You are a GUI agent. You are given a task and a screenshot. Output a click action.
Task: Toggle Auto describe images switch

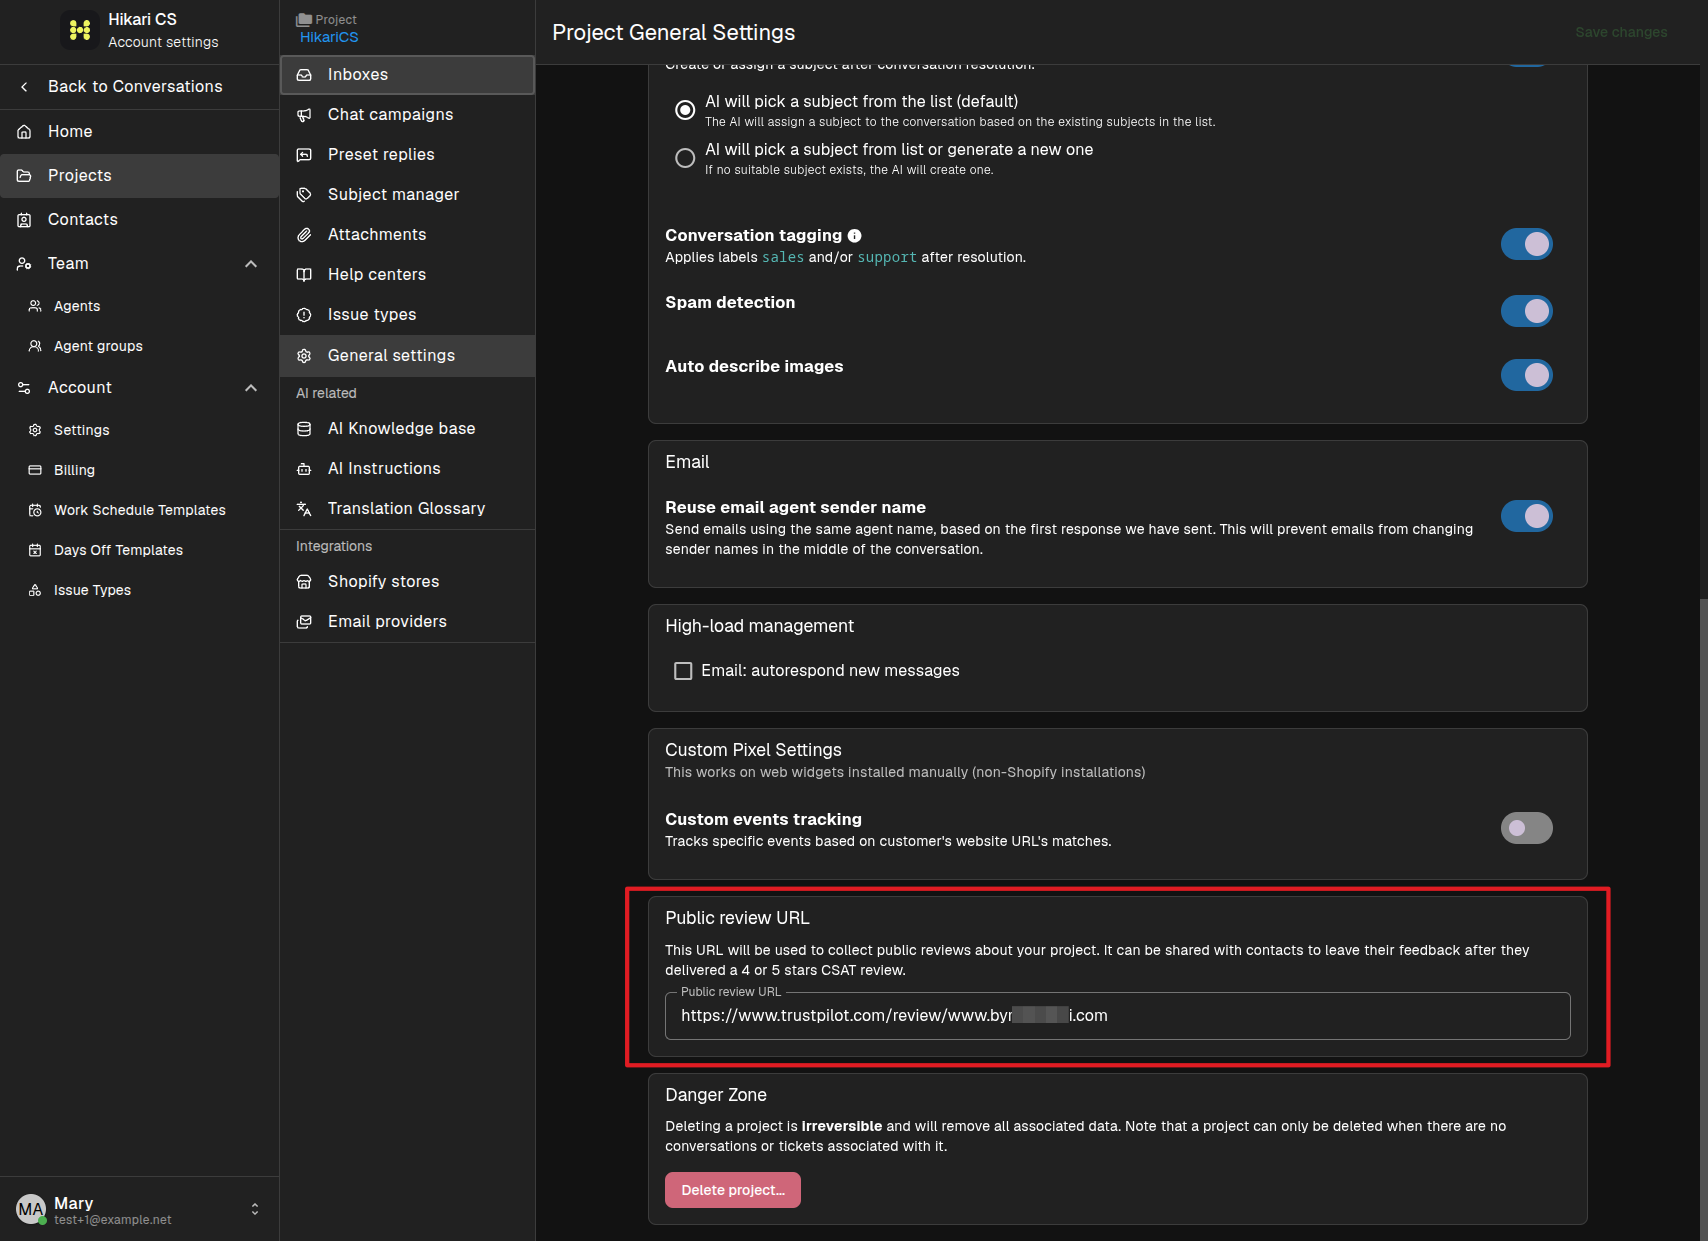1526,375
